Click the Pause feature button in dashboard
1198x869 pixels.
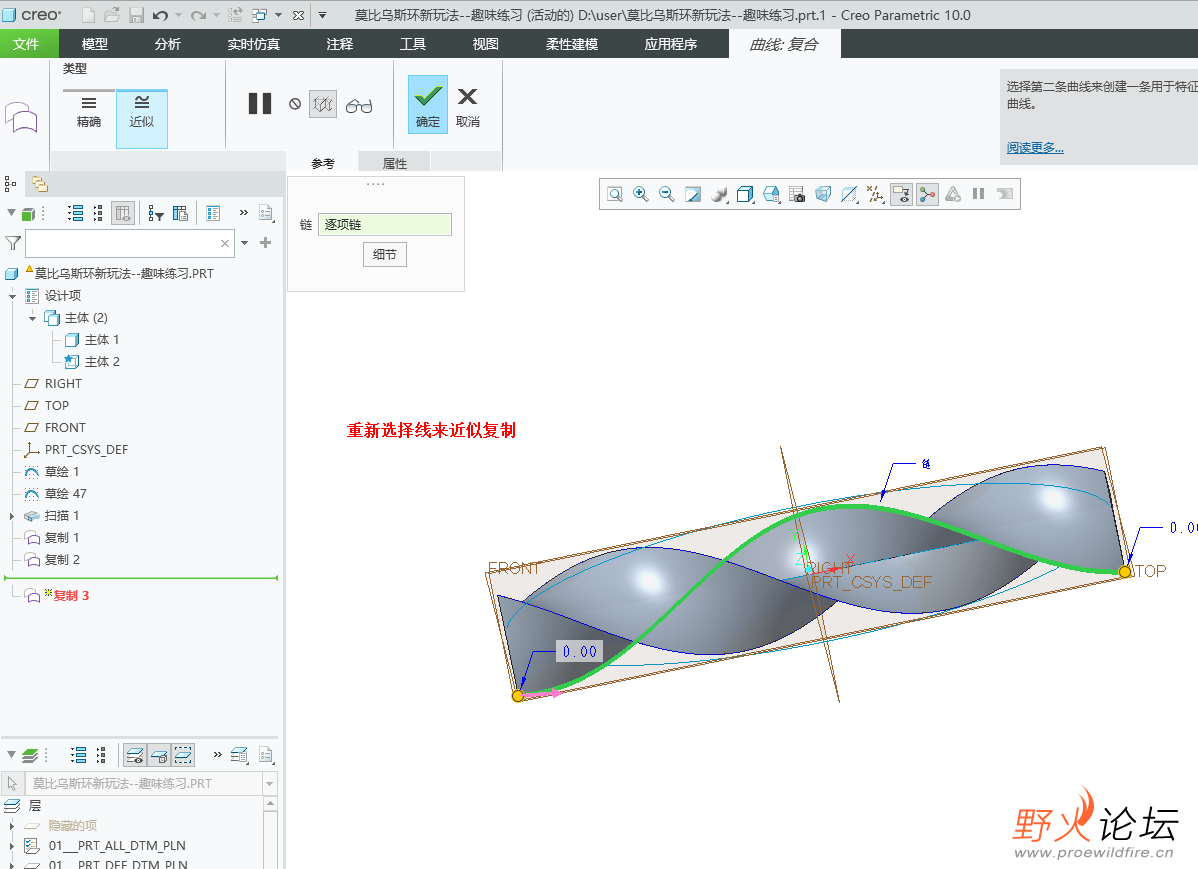point(260,104)
